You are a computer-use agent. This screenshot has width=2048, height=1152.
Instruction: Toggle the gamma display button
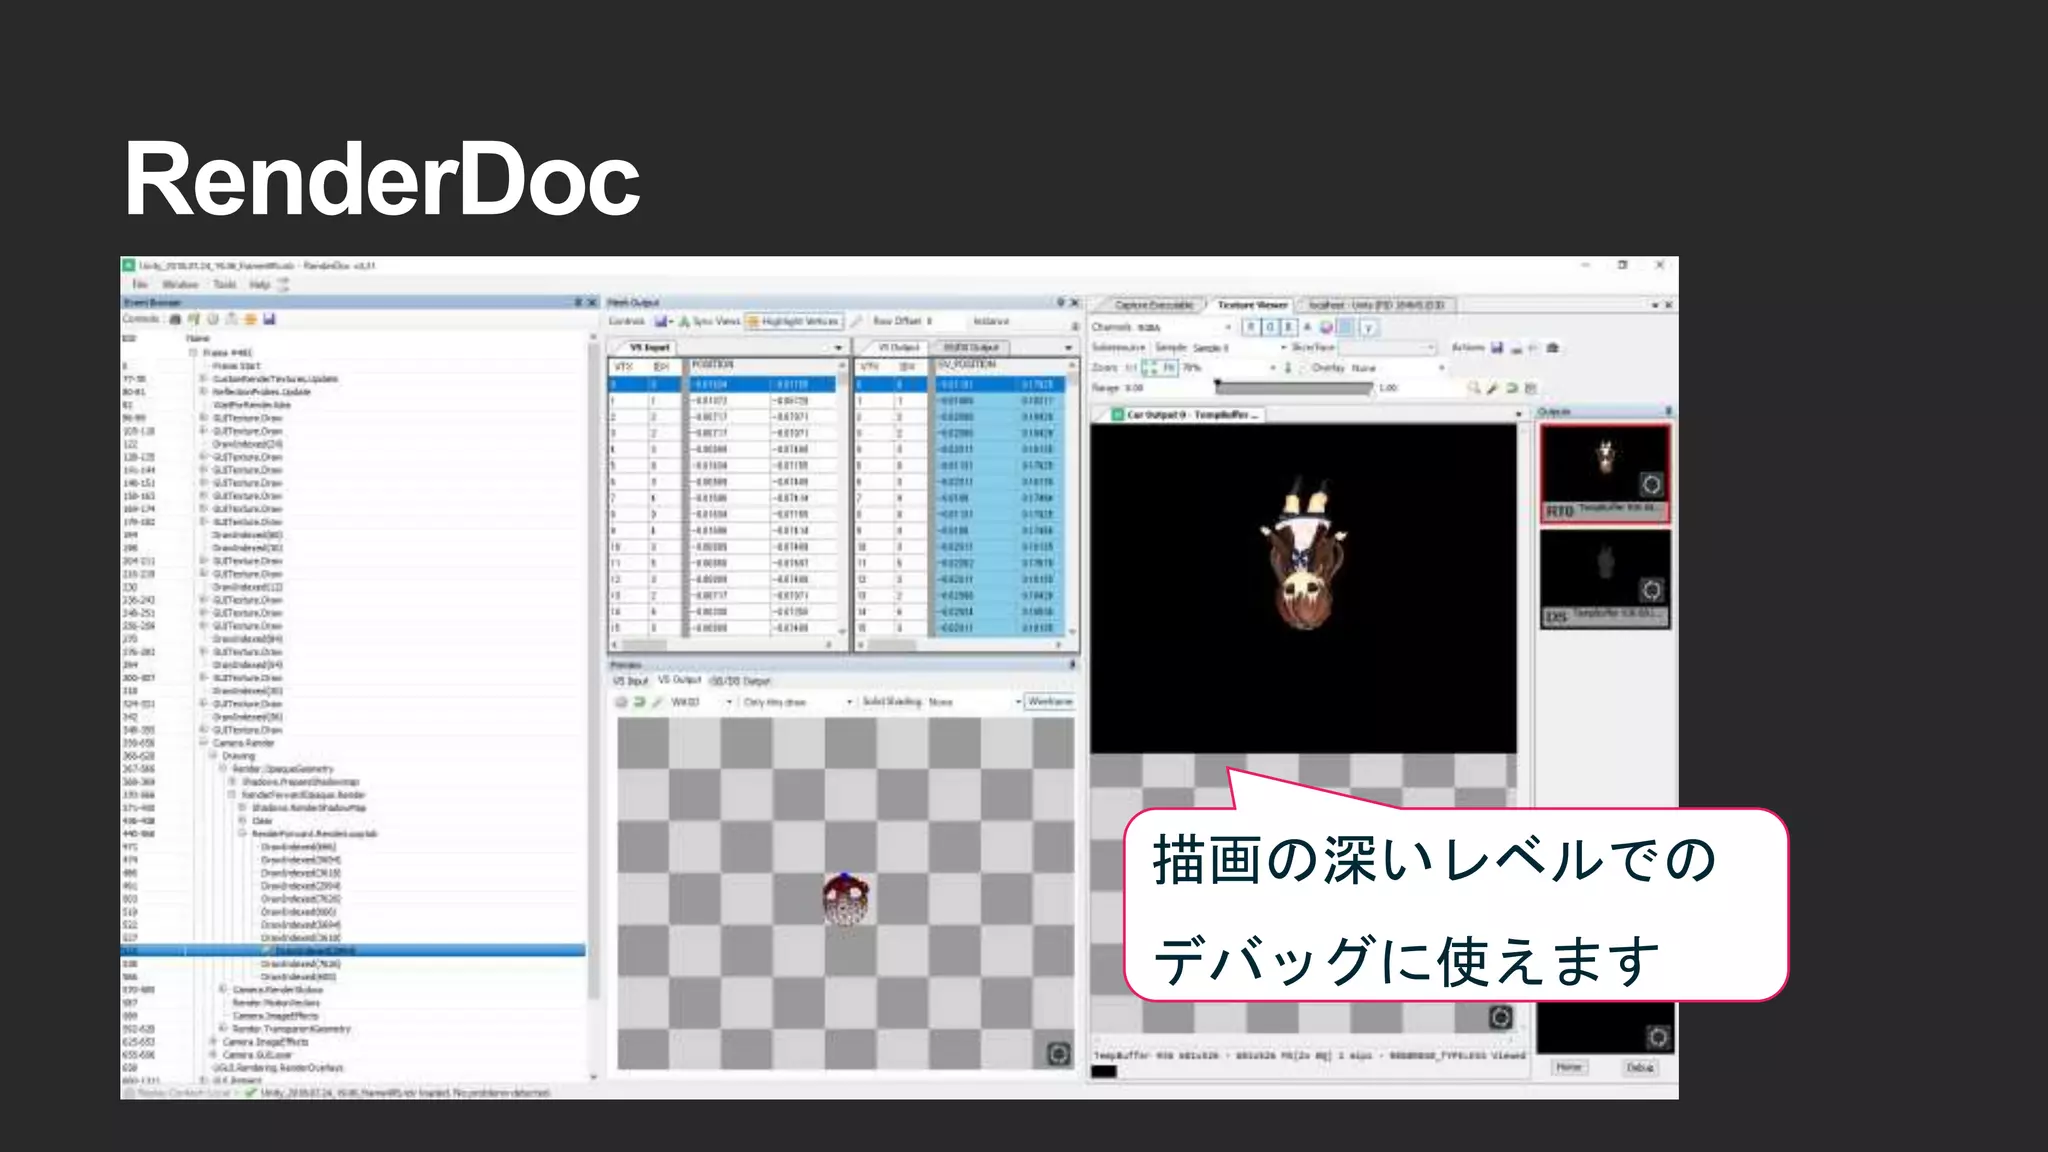pyautogui.click(x=1368, y=327)
